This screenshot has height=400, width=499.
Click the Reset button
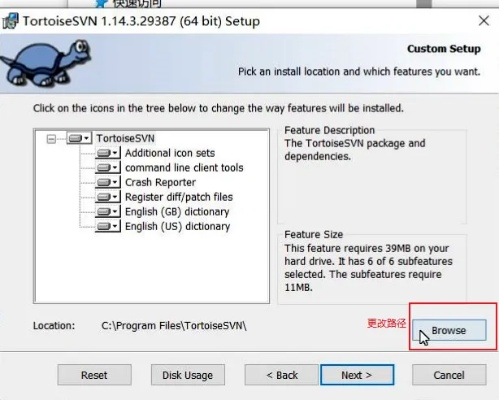(94, 375)
